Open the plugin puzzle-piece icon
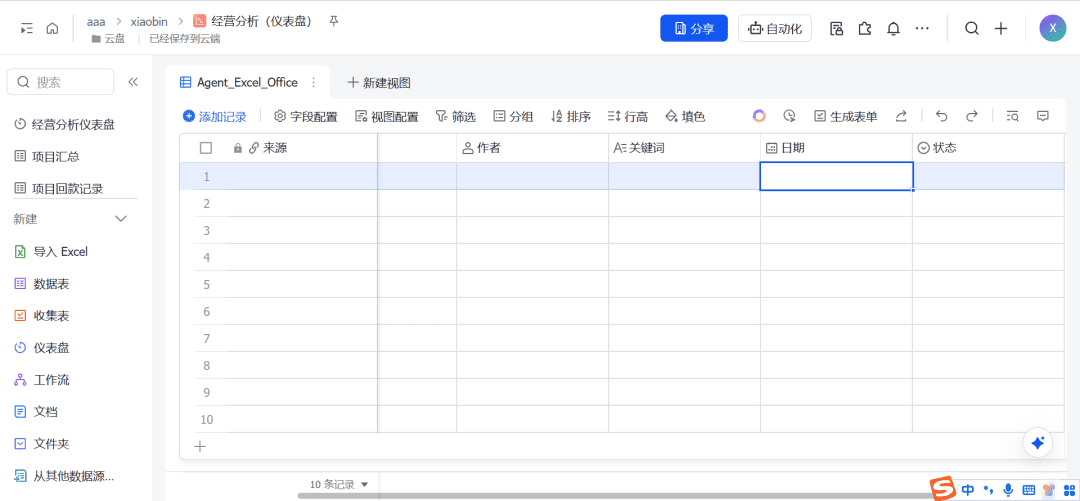 tap(865, 29)
